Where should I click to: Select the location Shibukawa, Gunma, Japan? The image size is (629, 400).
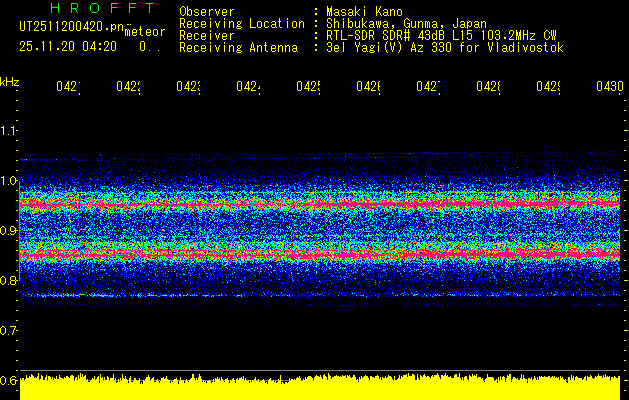(x=406, y=24)
